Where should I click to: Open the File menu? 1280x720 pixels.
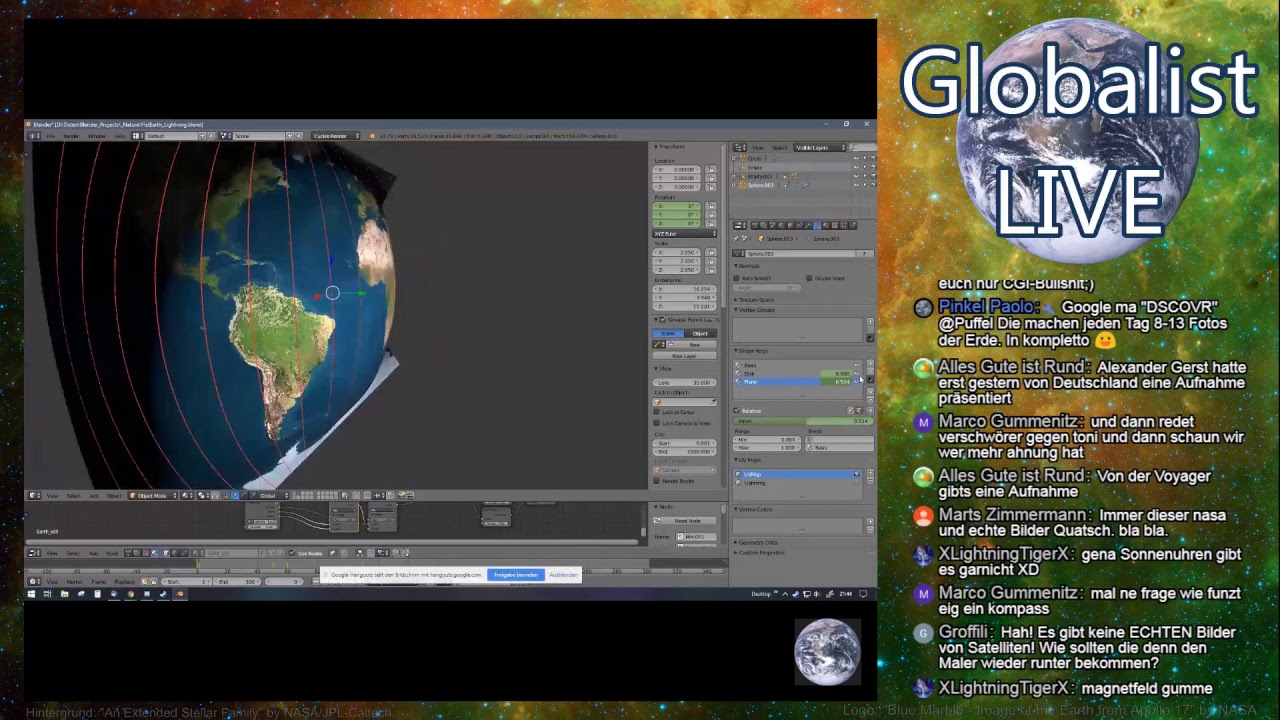click(50, 136)
